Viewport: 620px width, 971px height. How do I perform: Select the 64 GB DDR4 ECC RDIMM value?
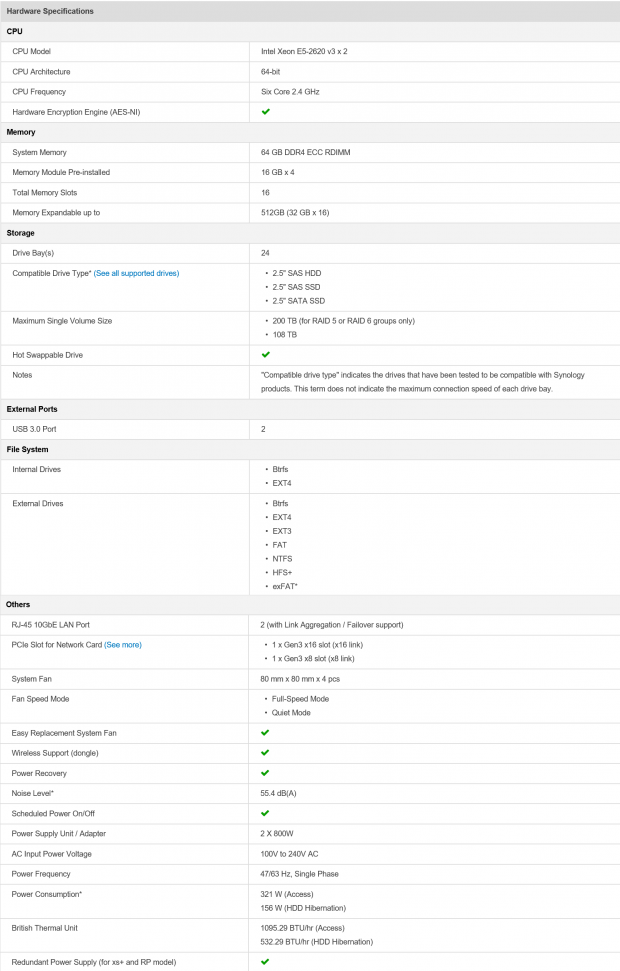pyautogui.click(x=306, y=152)
